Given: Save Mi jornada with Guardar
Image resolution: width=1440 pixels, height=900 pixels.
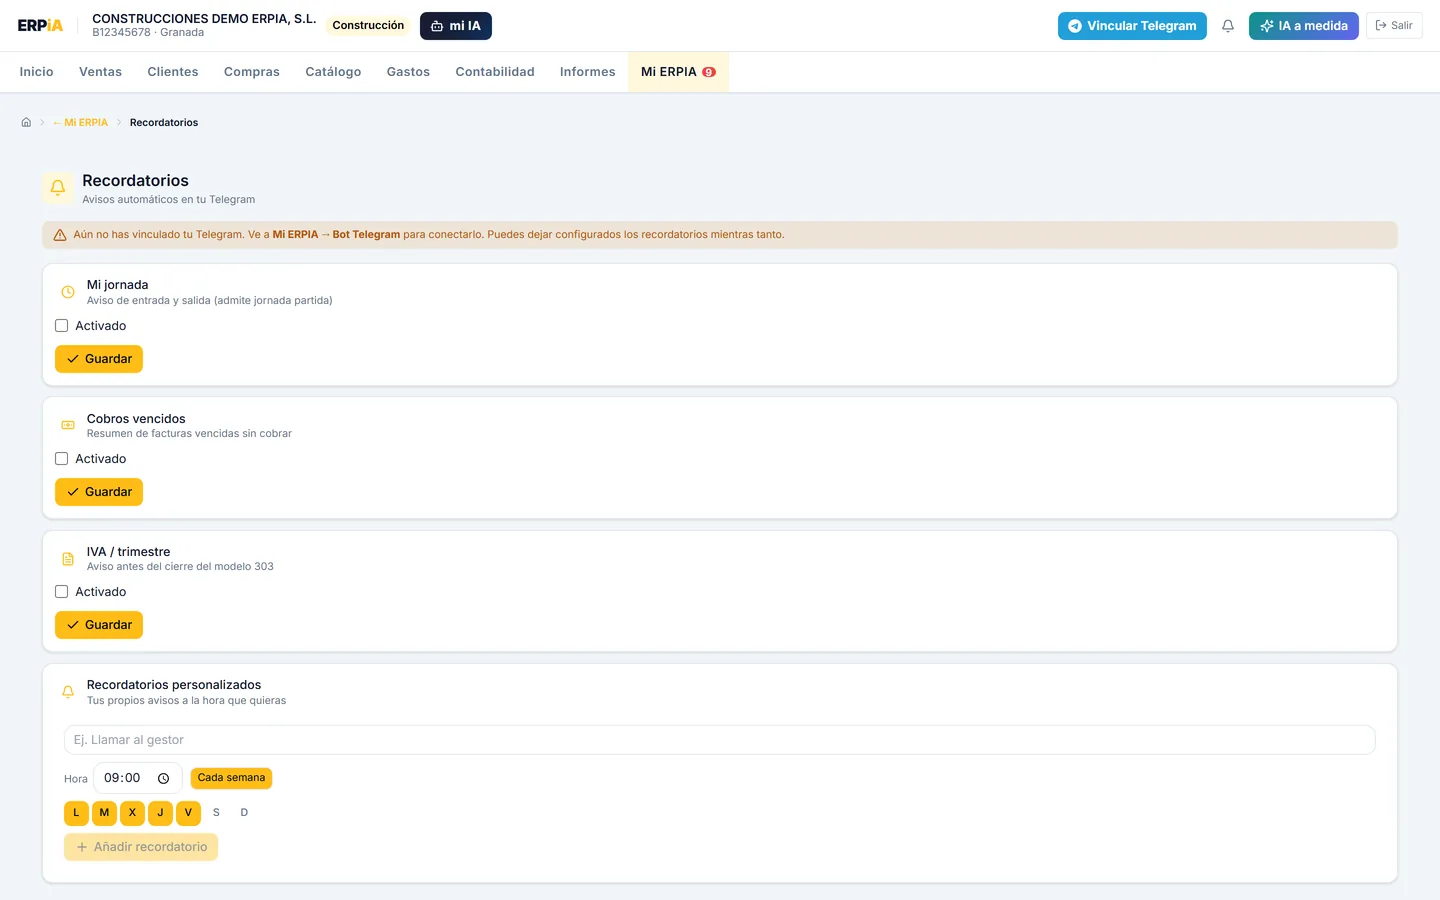Looking at the screenshot, I should coord(99,359).
